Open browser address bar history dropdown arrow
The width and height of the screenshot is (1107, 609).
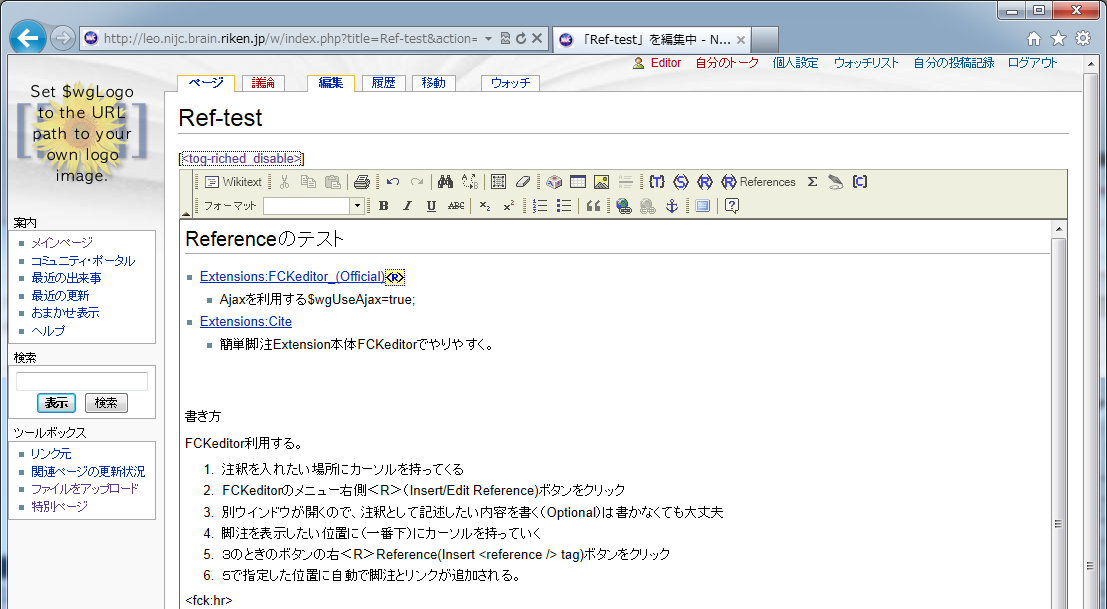[487, 39]
